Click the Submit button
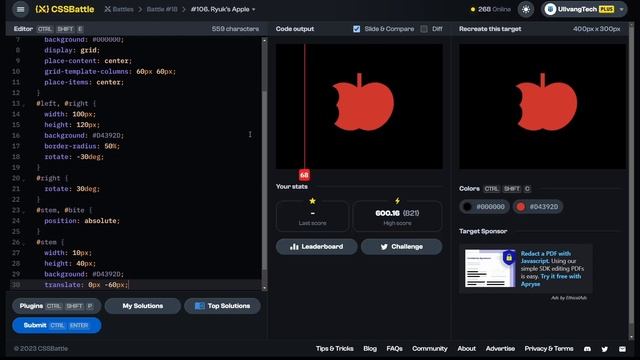Screen dimensions: 640x360 pos(57,325)
